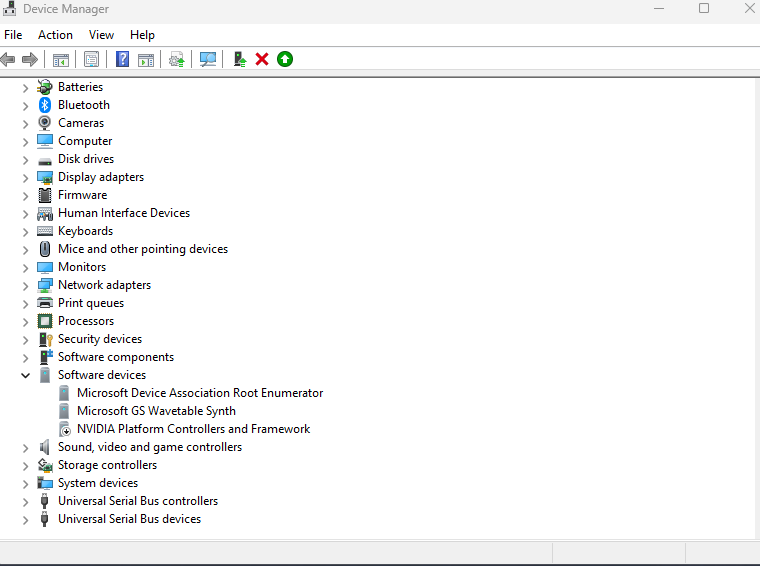Click the gear icon toolbar button

pos(176,60)
